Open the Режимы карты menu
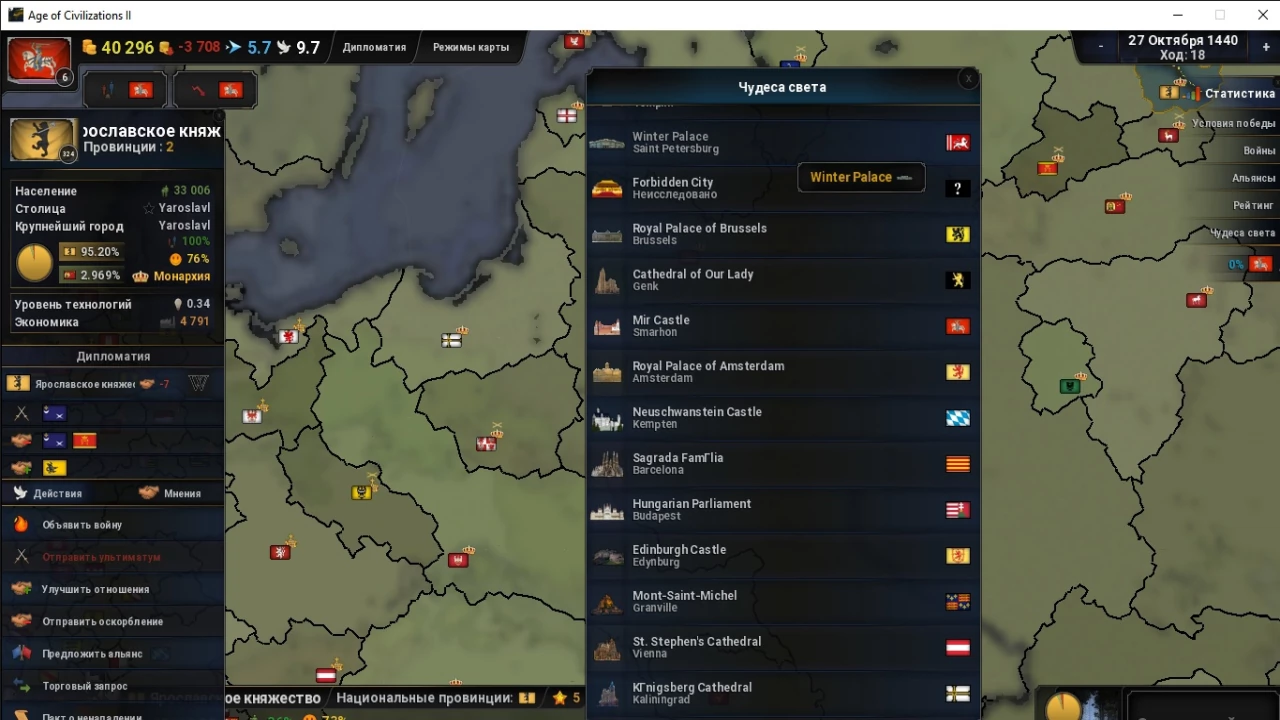Image resolution: width=1280 pixels, height=720 pixels. pos(470,47)
